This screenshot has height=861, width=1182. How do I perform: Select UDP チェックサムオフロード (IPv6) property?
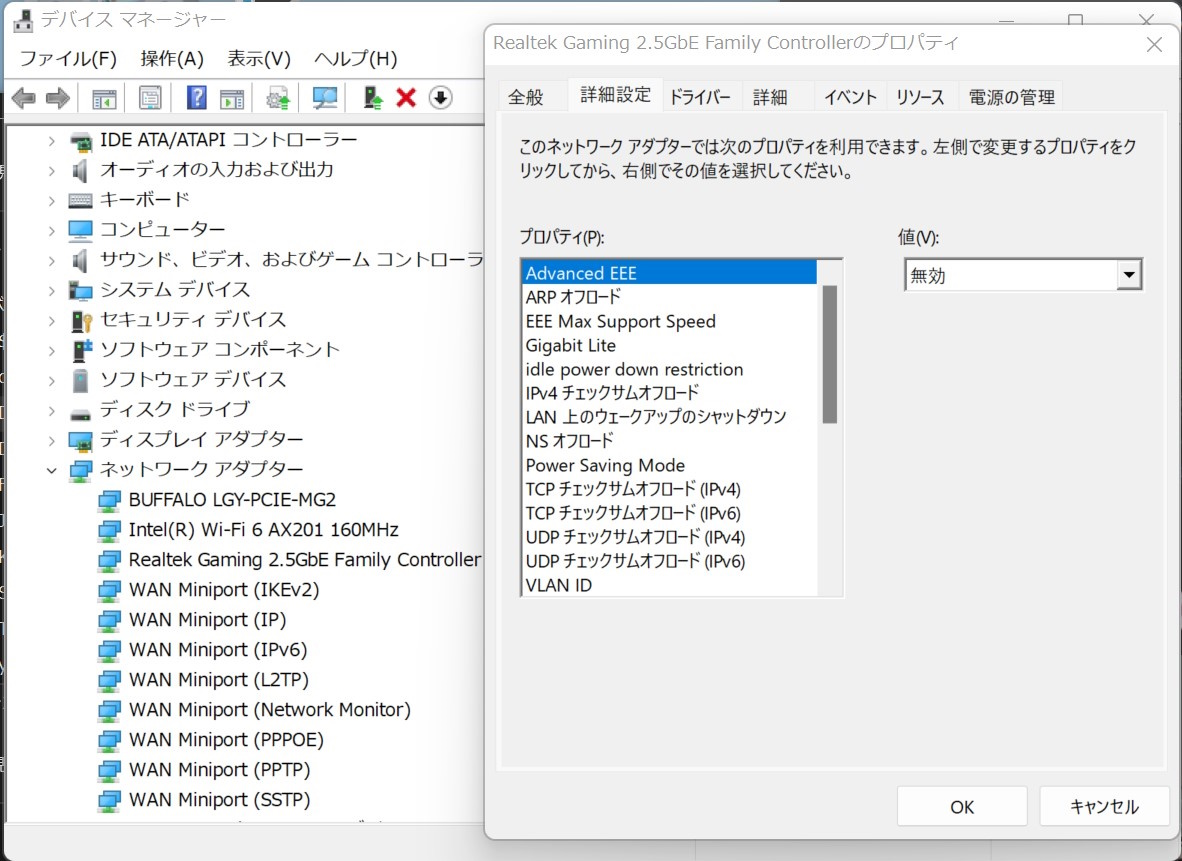point(668,561)
